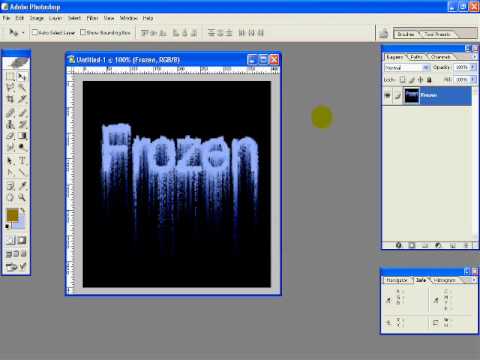Select the Horizontal Type tool

pyautogui.click(x=22, y=161)
